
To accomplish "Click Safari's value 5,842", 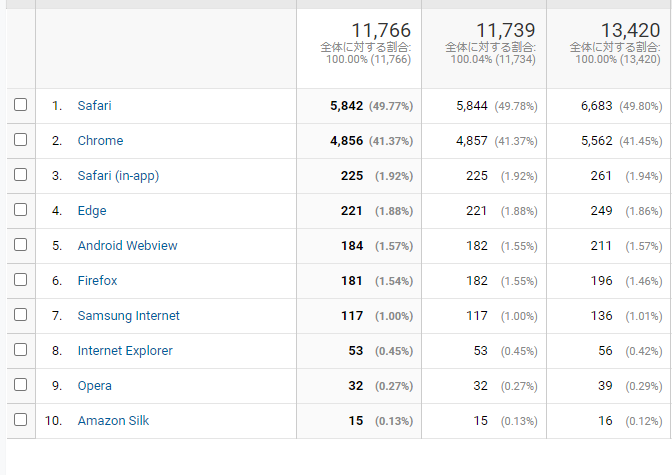I will pyautogui.click(x=346, y=106).
